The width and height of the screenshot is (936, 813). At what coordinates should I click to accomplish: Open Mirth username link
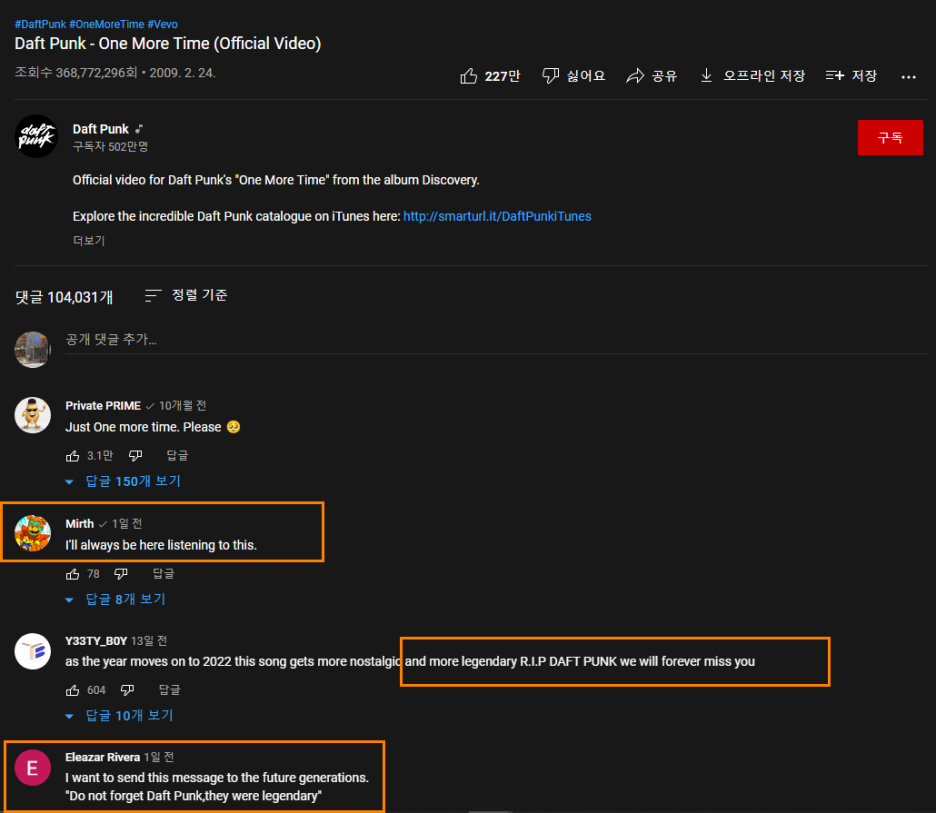tap(79, 524)
